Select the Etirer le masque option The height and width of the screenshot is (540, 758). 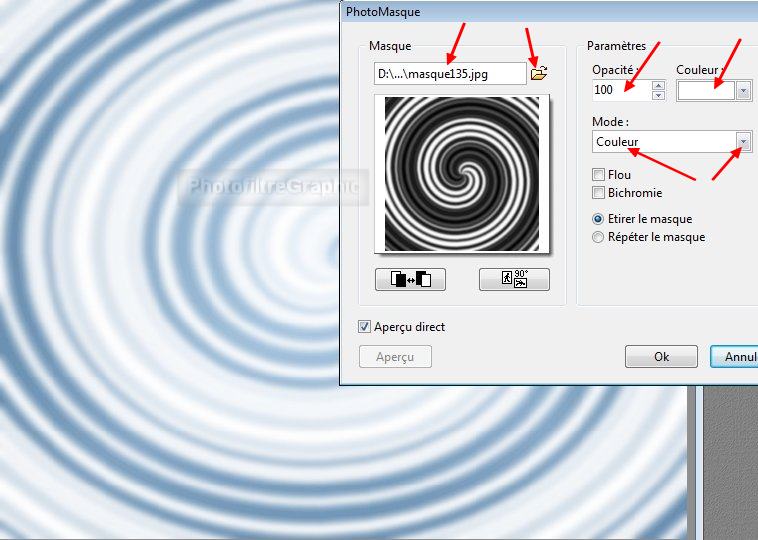(x=599, y=219)
